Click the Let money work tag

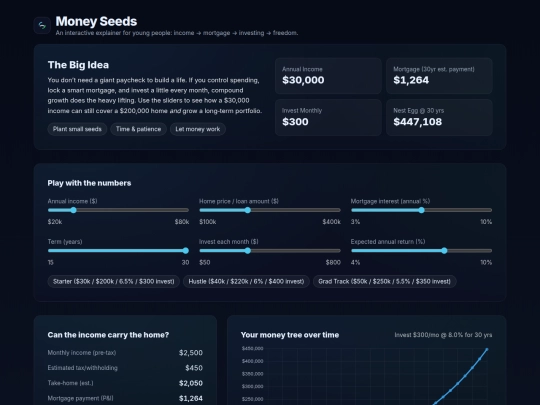[x=198, y=129]
